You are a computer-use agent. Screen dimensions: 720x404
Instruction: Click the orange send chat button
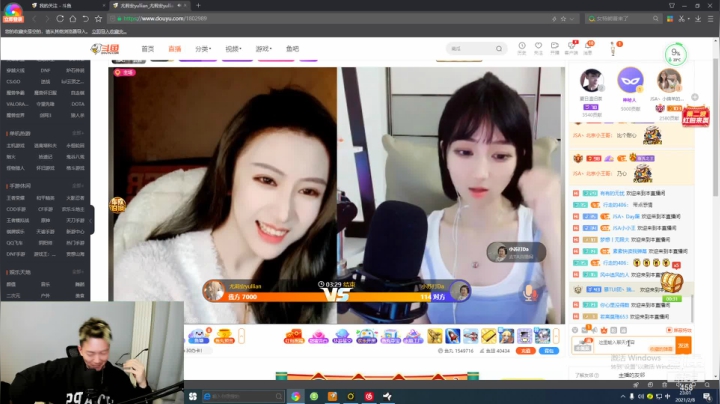click(x=683, y=345)
